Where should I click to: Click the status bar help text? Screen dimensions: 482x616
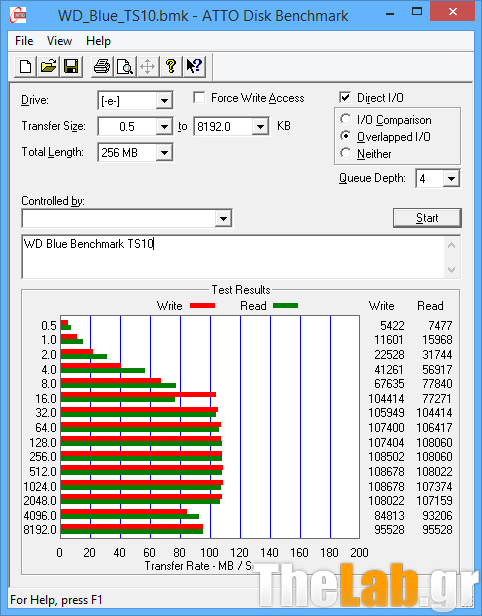pos(56,600)
